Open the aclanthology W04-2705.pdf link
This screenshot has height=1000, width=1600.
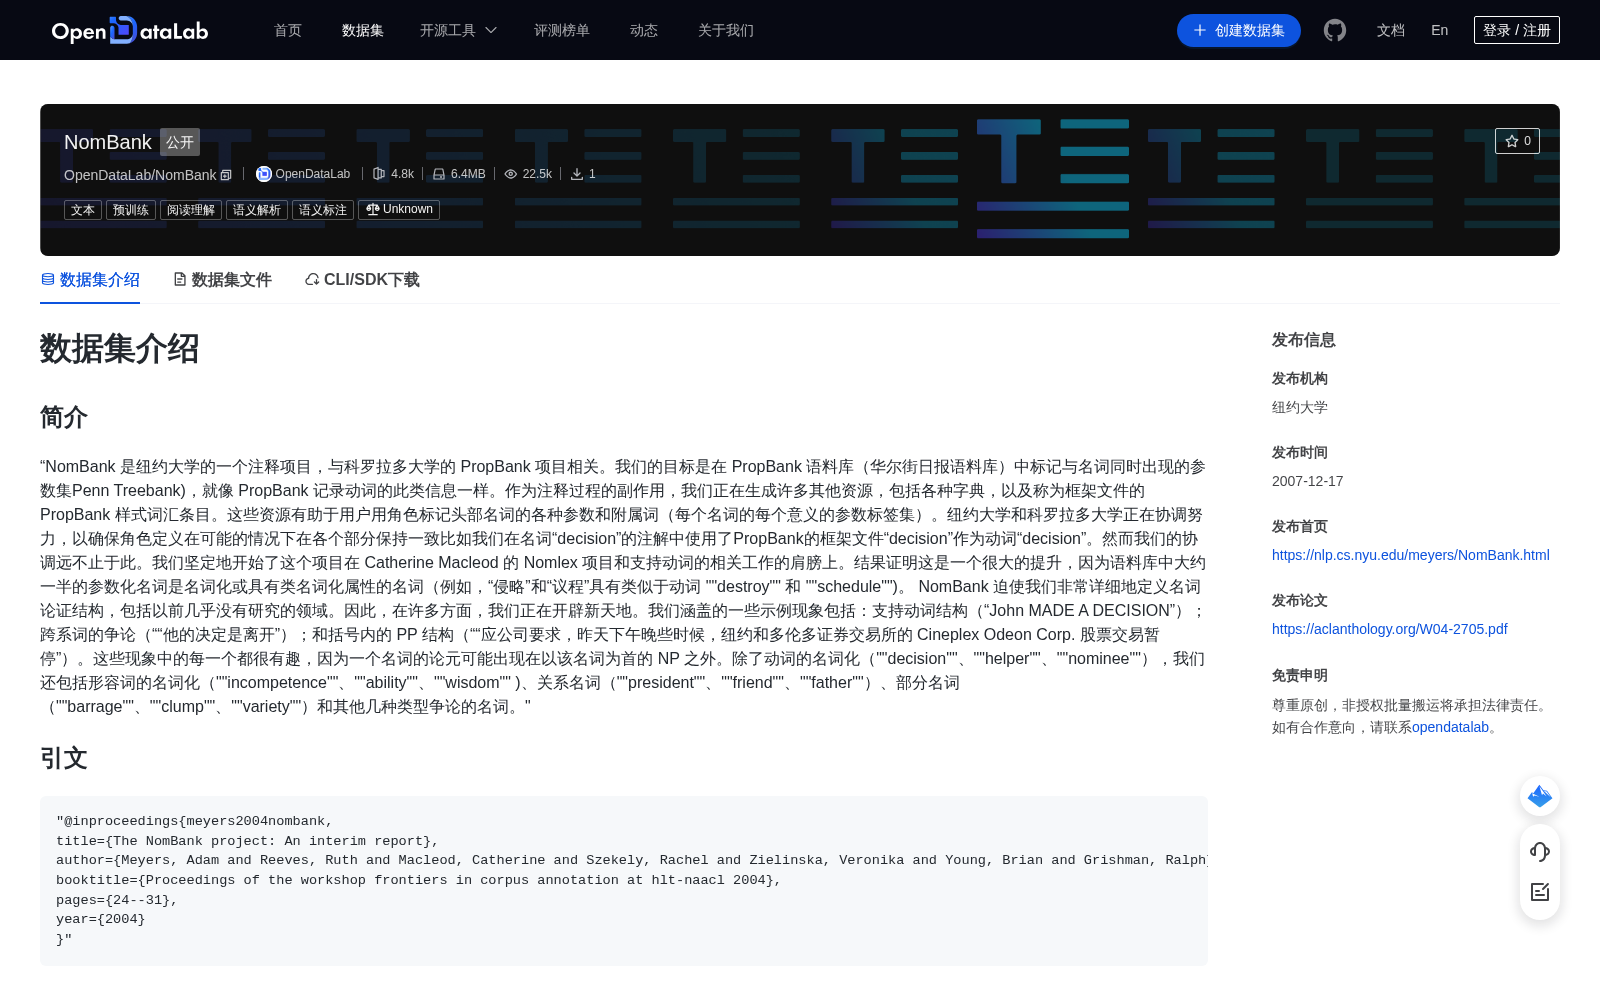click(1390, 629)
